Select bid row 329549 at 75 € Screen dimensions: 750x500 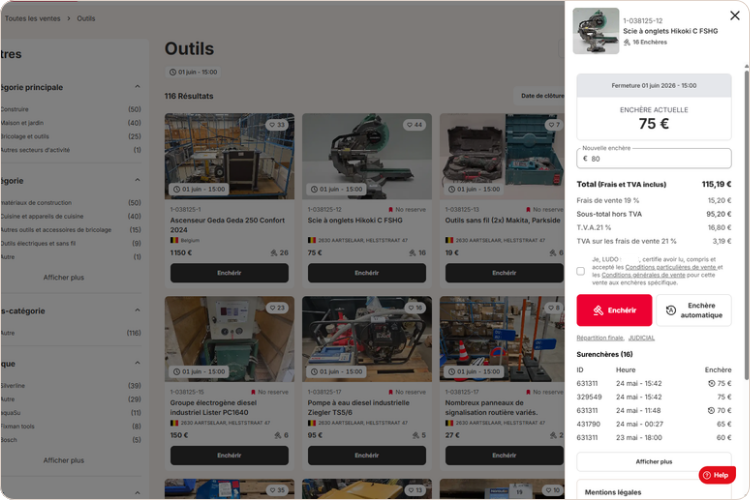(653, 397)
